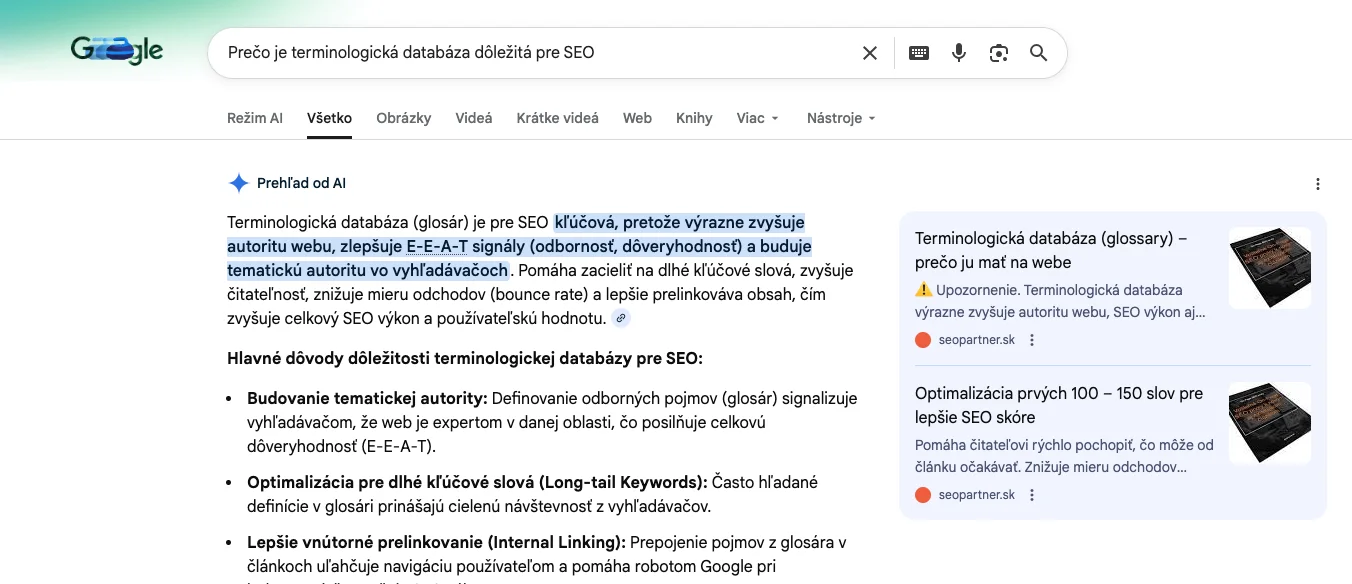Clear the search query with X icon
The image size is (1352, 584).
870,53
